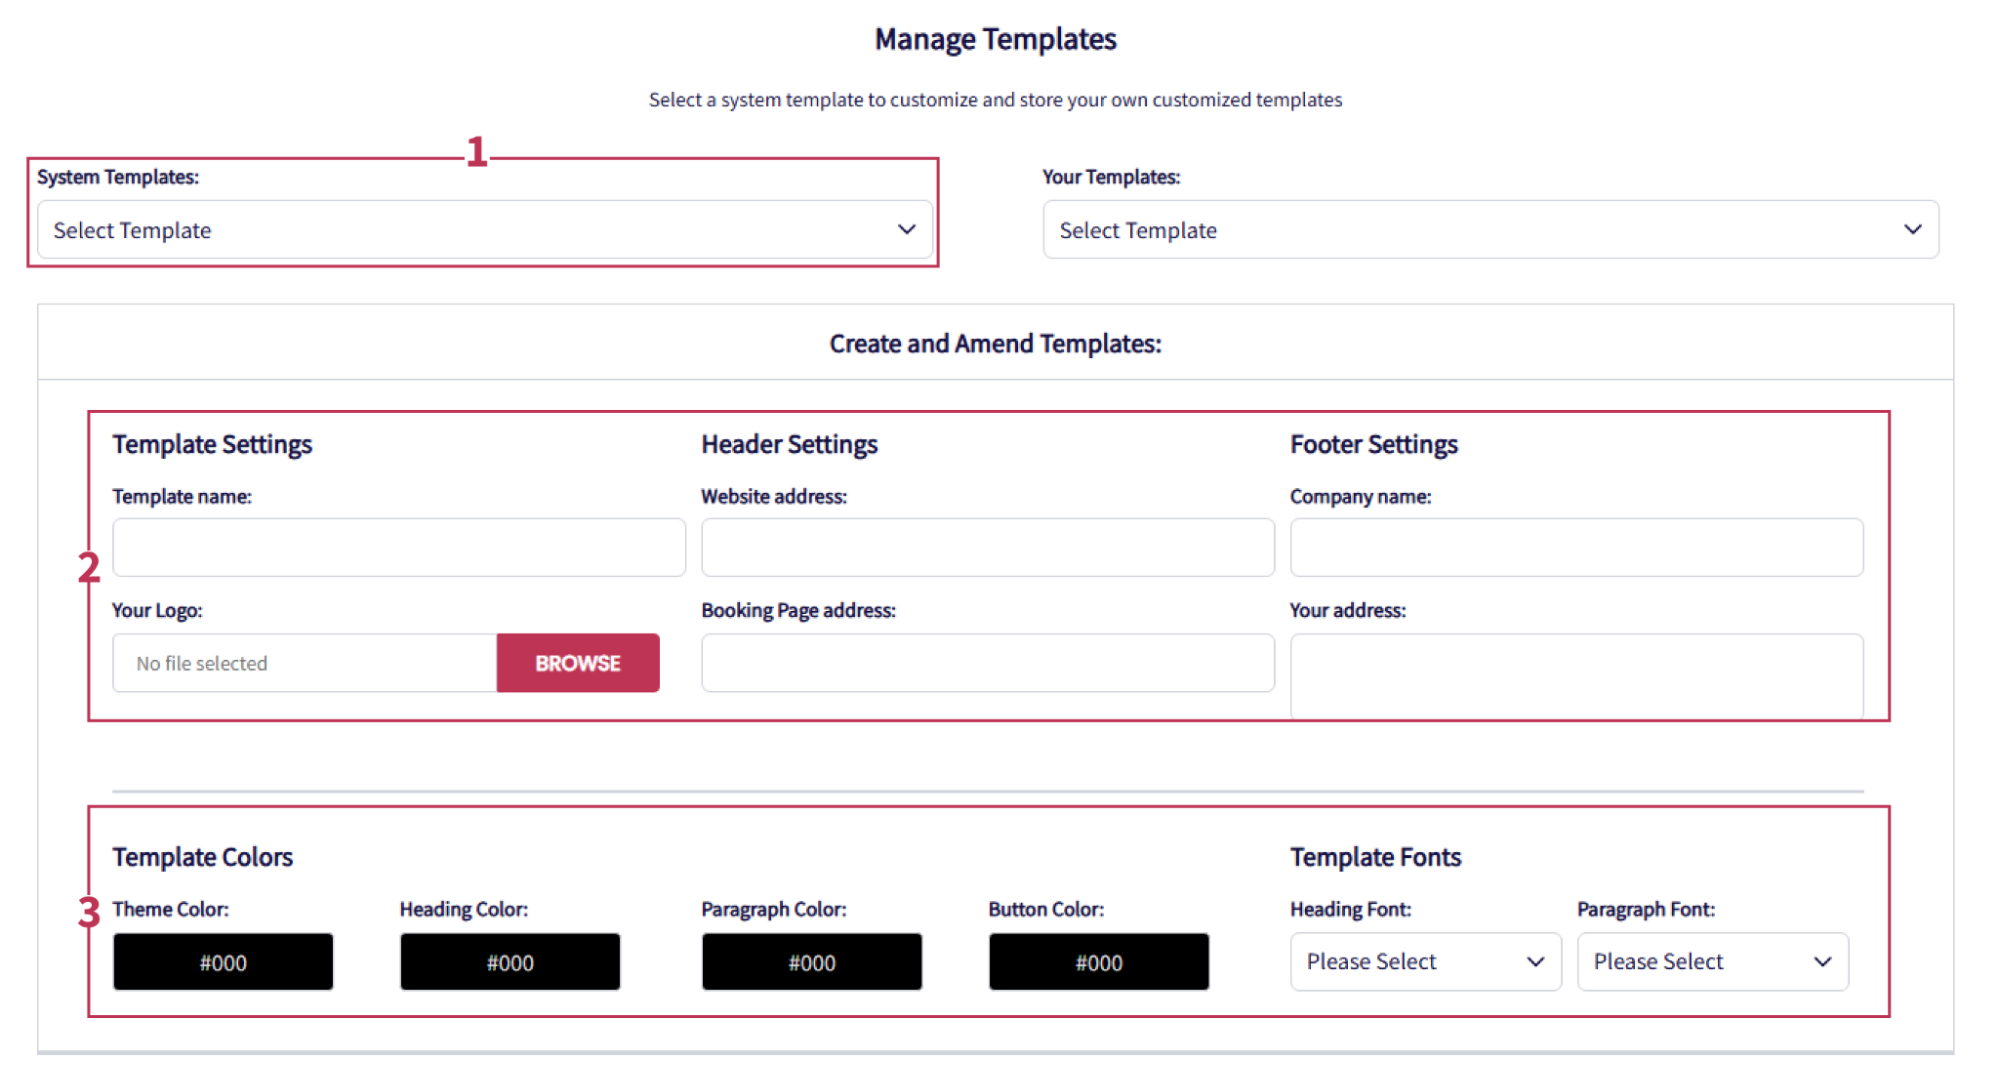Expand the Heading Font dropdown

(x=1426, y=962)
